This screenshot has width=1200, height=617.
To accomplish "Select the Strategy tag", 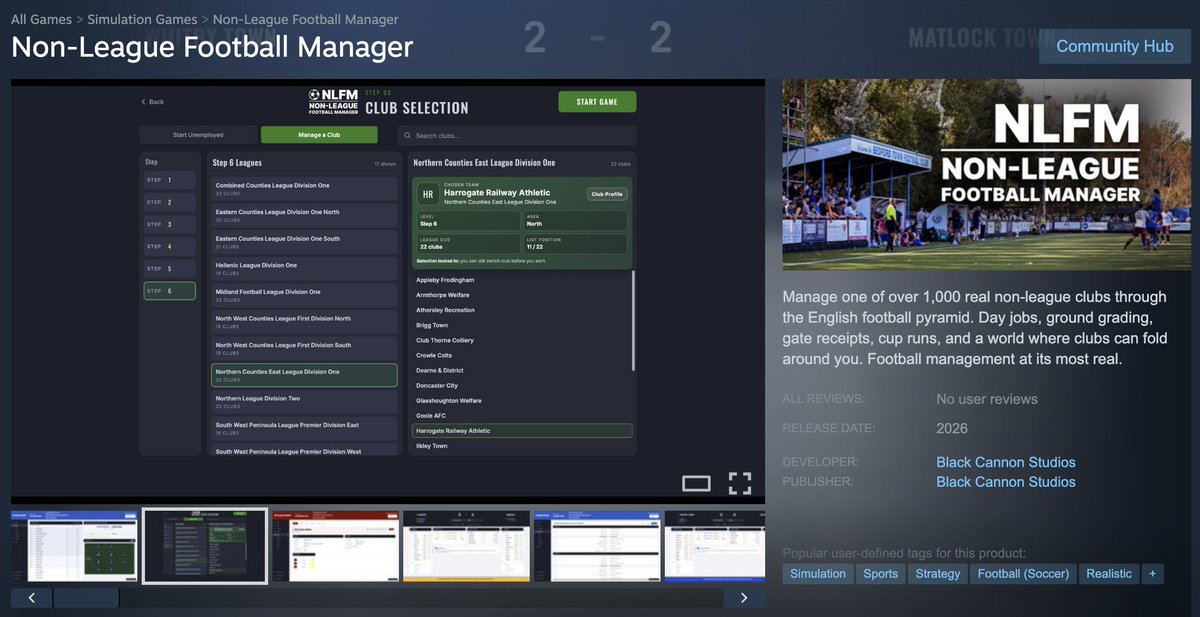I will (x=938, y=574).
